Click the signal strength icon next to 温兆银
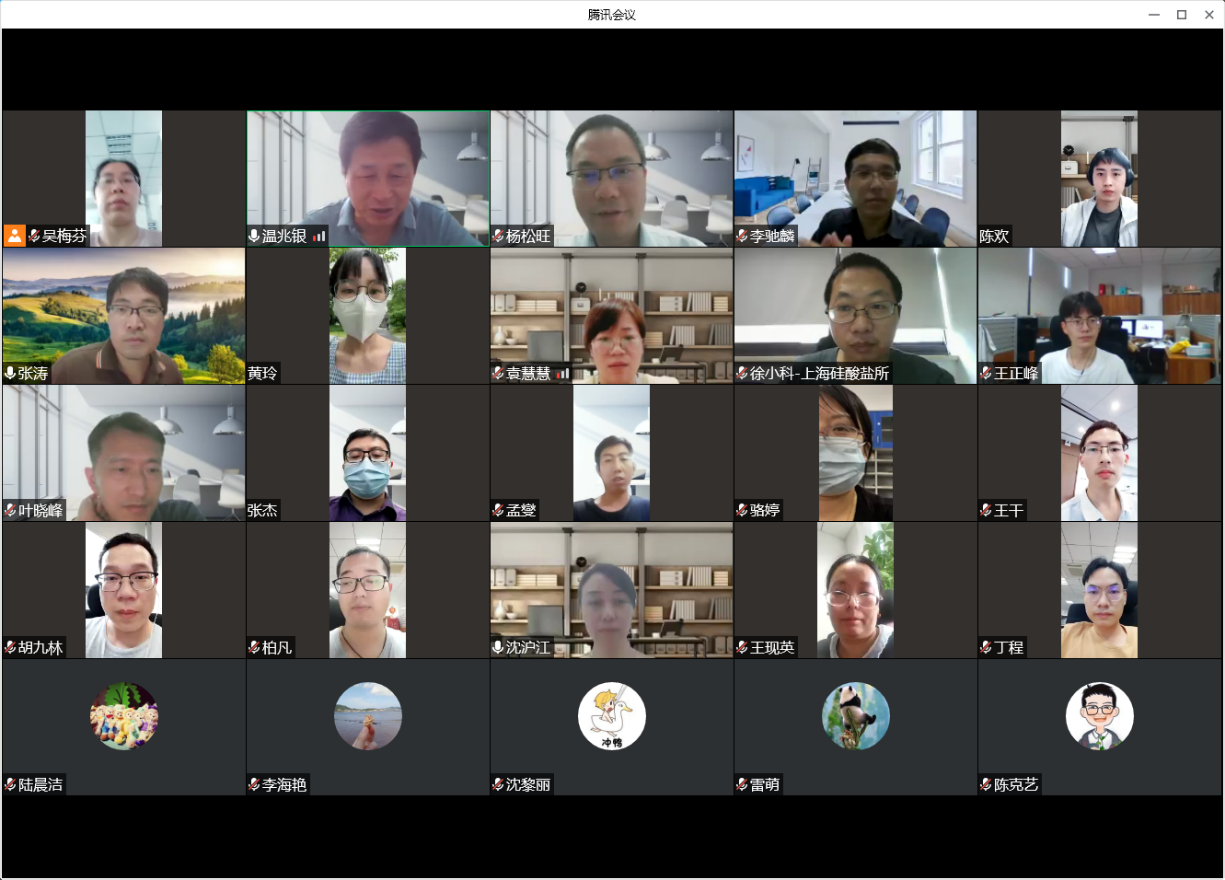The width and height of the screenshot is (1225, 880). click(x=319, y=236)
